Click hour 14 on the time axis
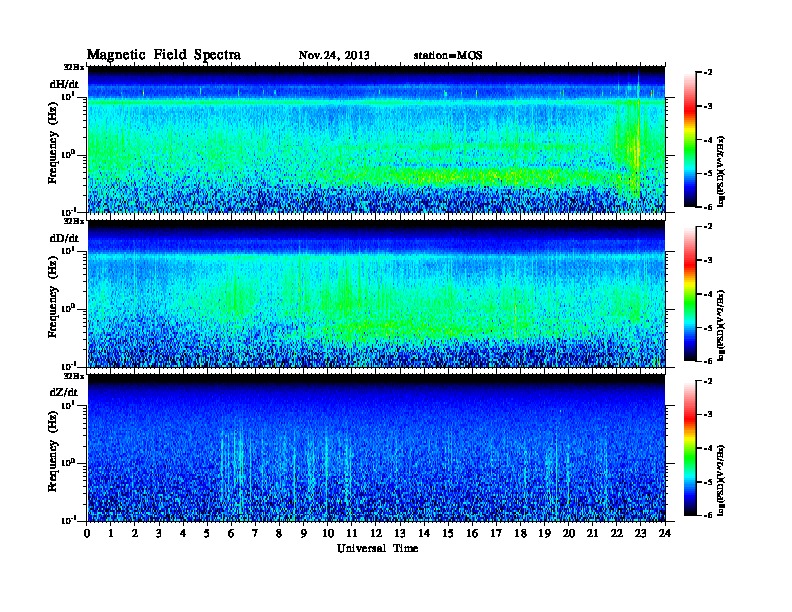 tap(424, 534)
